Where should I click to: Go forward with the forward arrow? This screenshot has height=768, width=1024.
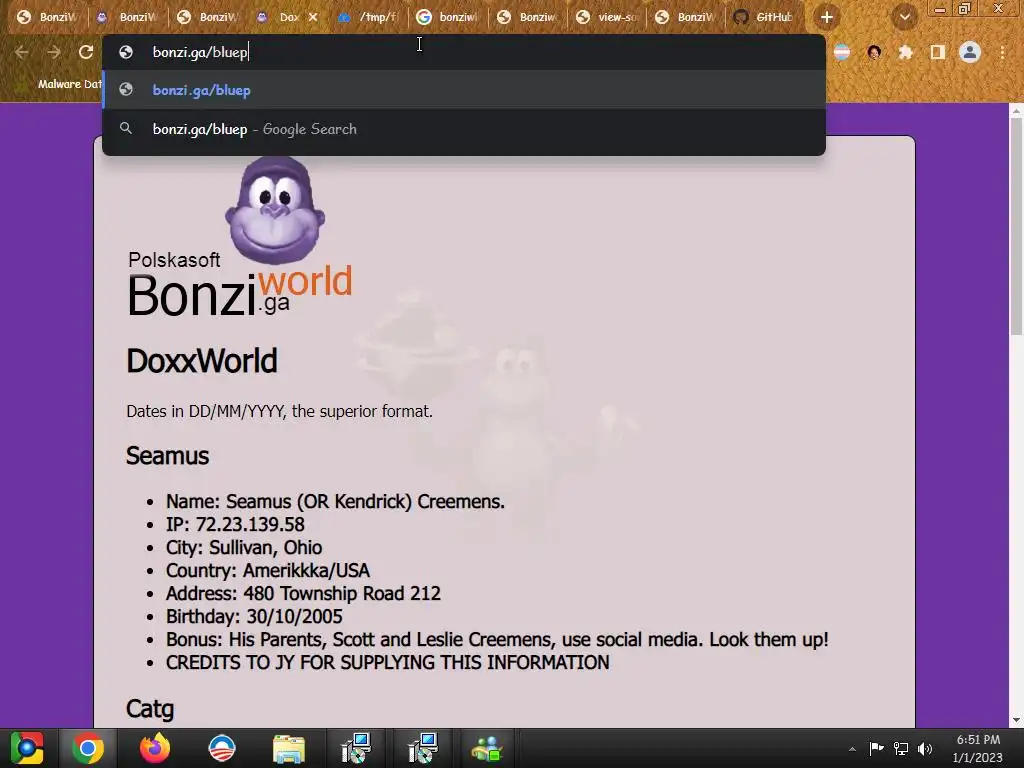point(54,52)
